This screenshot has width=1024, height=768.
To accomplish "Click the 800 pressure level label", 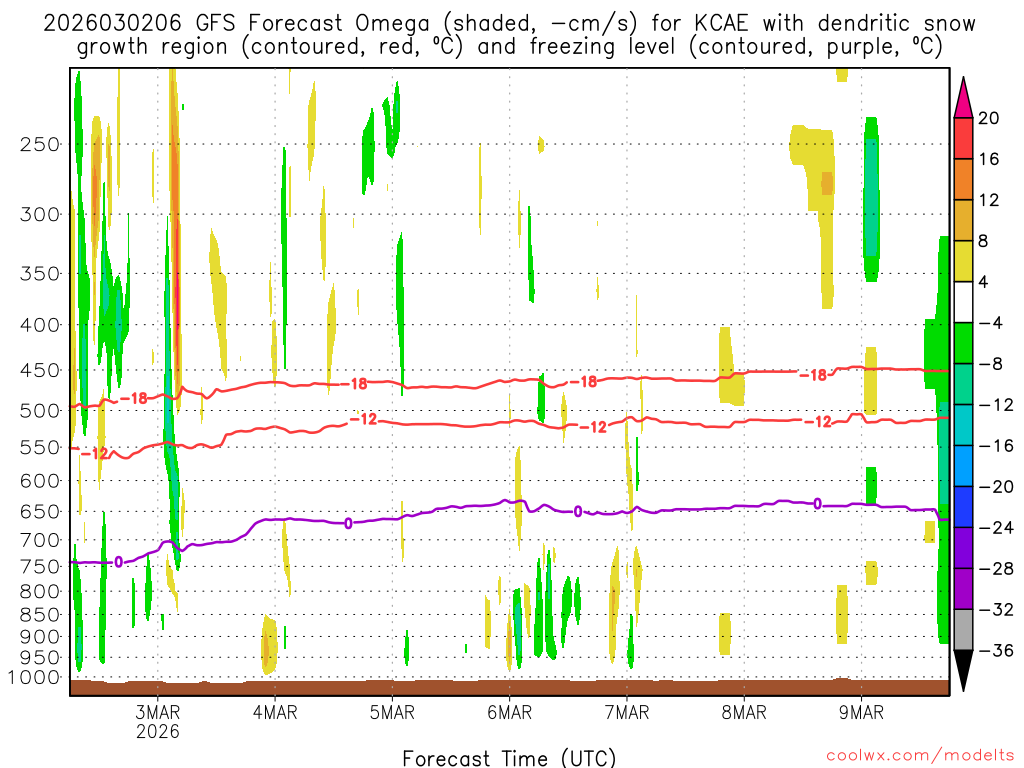I will pyautogui.click(x=40, y=592).
